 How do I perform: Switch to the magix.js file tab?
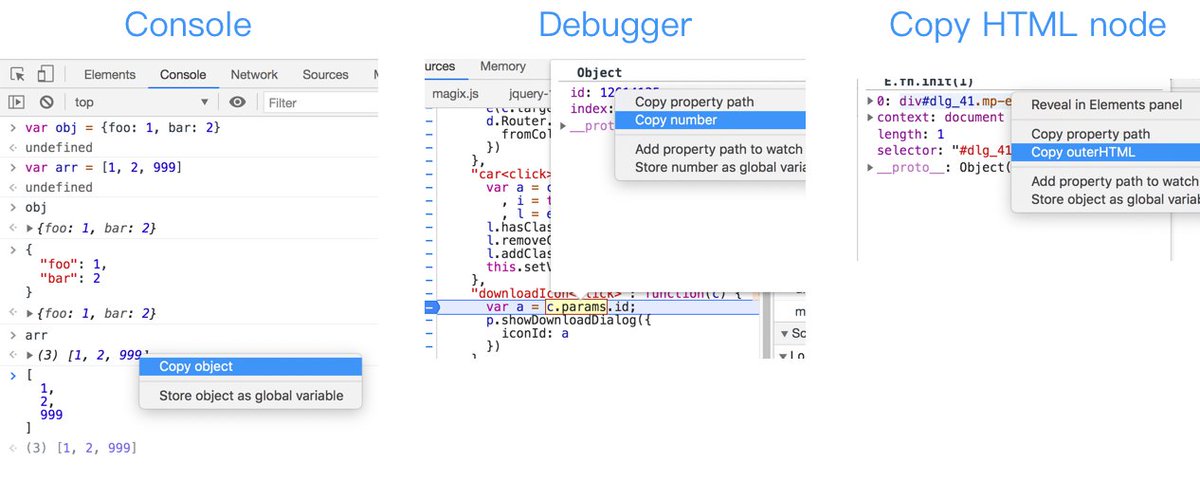457,93
